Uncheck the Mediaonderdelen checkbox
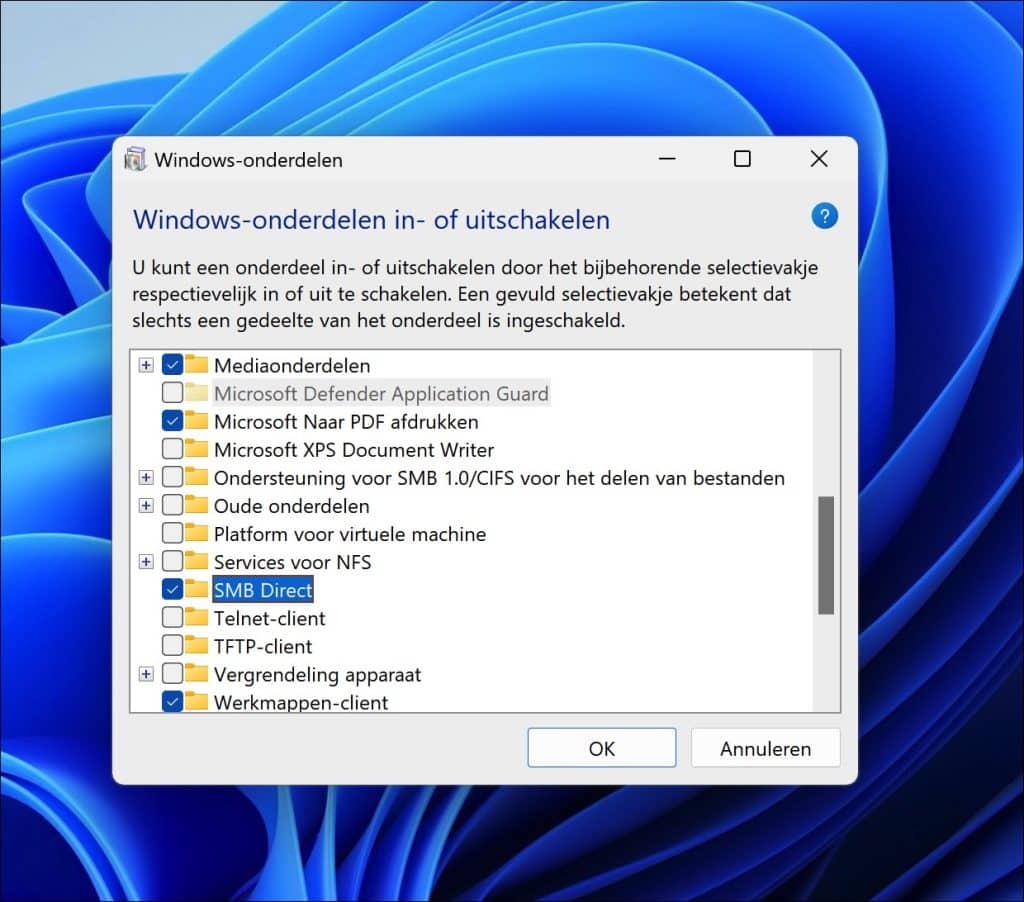 (172, 364)
